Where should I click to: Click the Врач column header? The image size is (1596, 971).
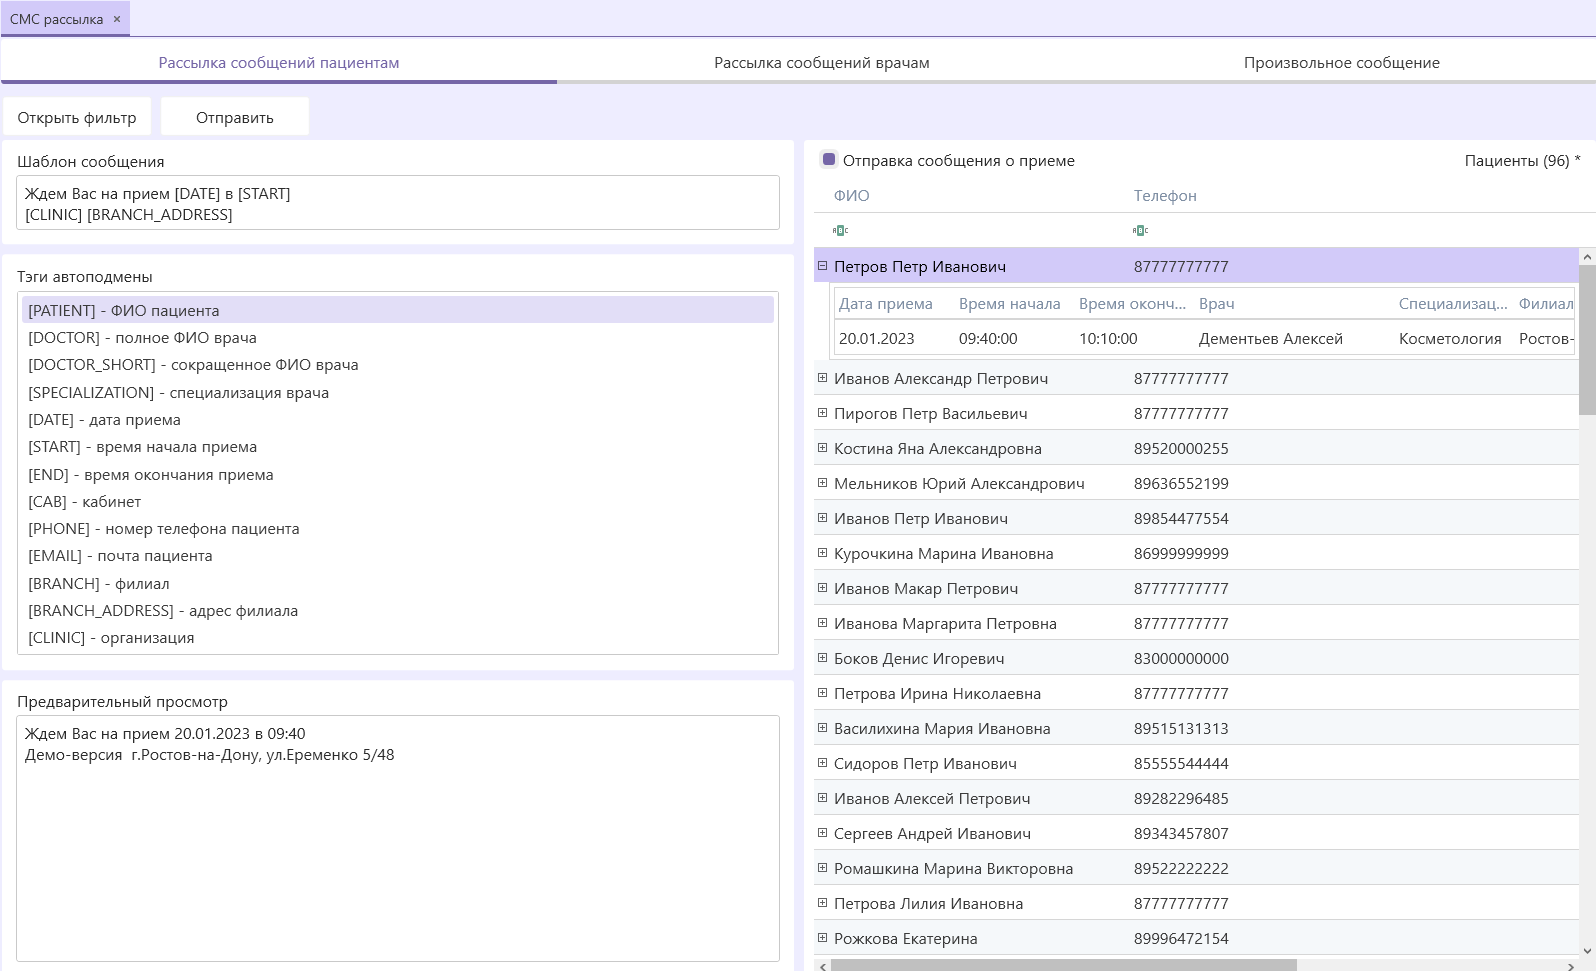point(1217,303)
